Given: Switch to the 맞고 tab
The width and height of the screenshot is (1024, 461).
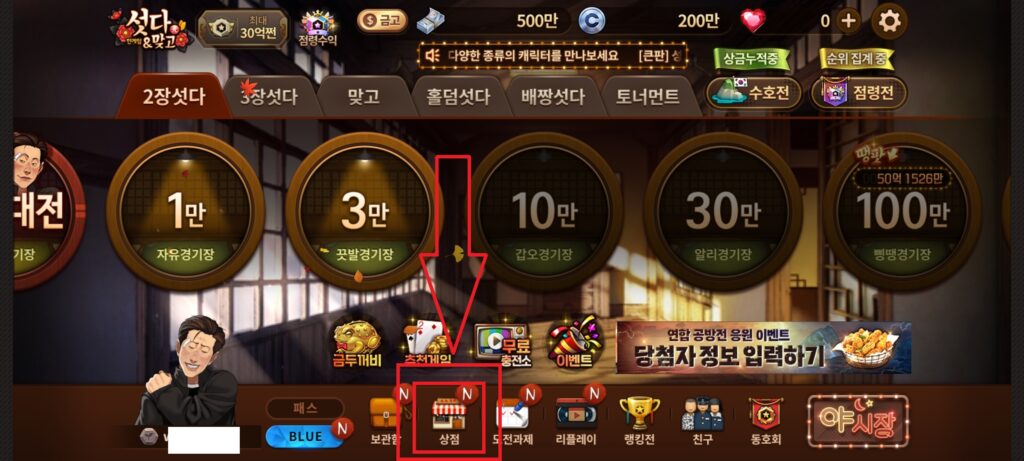Looking at the screenshot, I should [x=364, y=97].
